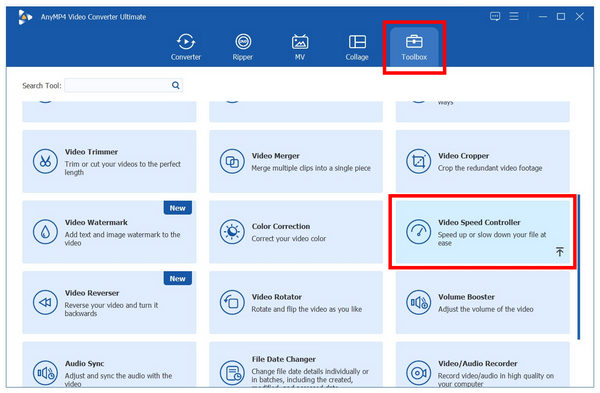Screen dimensions: 600x393
Task: Click the Video Trimmer scissors icon
Action: pos(45,161)
